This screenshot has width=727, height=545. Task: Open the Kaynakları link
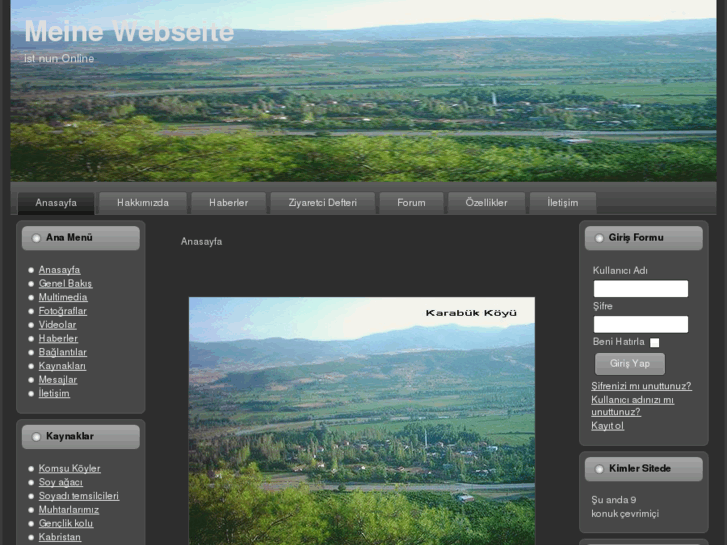(62, 366)
